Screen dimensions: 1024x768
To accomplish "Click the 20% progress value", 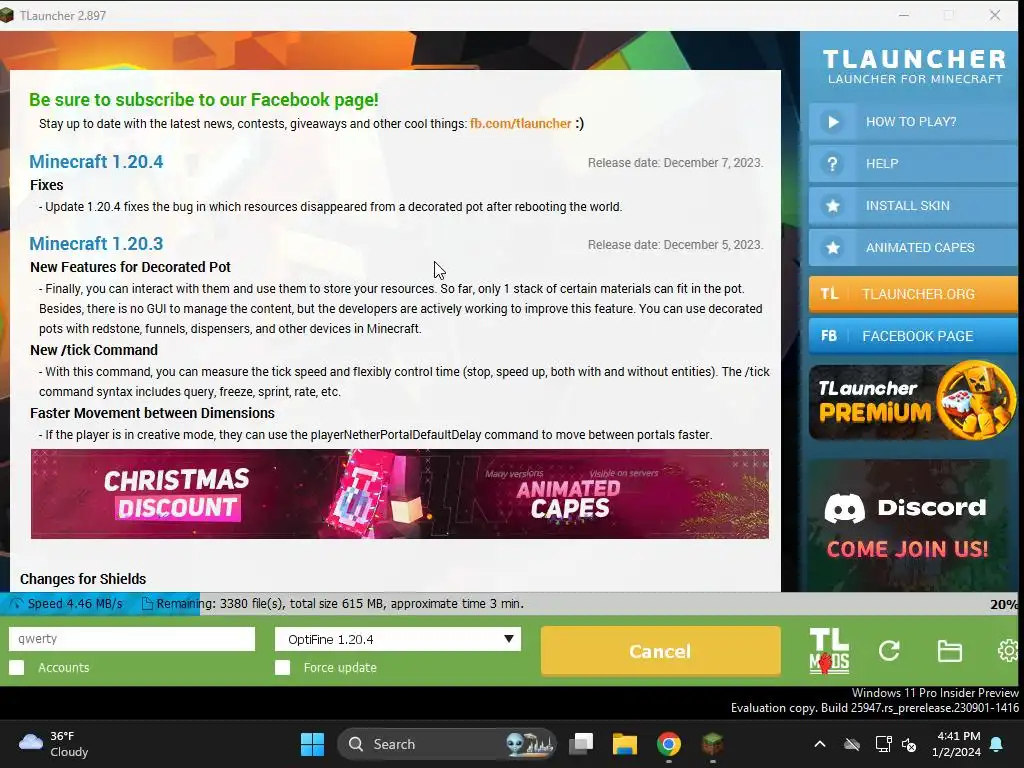I will [1004, 604].
